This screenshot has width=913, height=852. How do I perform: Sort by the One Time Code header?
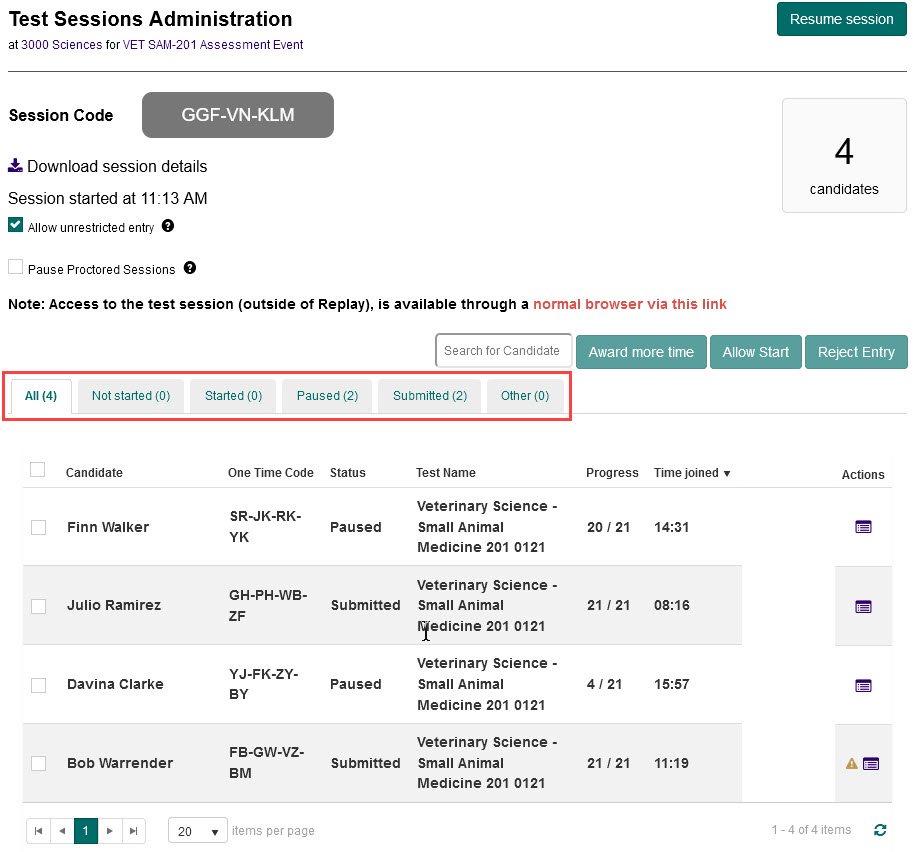271,473
